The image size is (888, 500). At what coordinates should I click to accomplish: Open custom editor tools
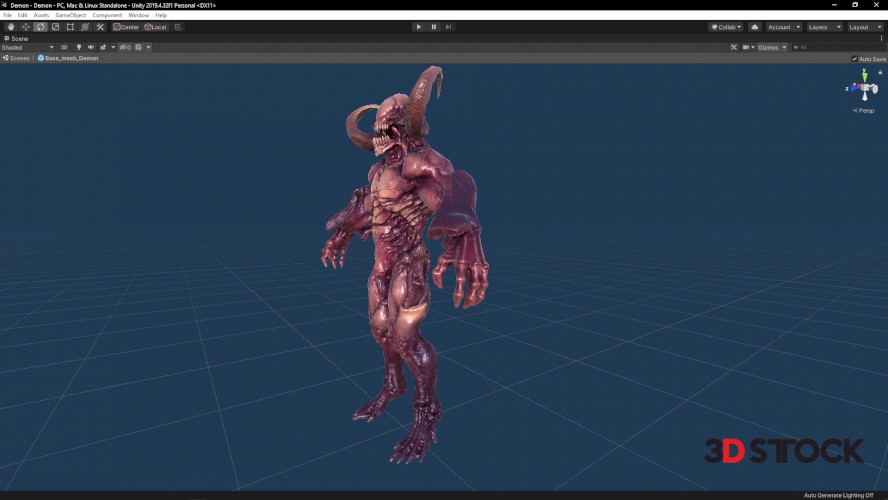(100, 27)
